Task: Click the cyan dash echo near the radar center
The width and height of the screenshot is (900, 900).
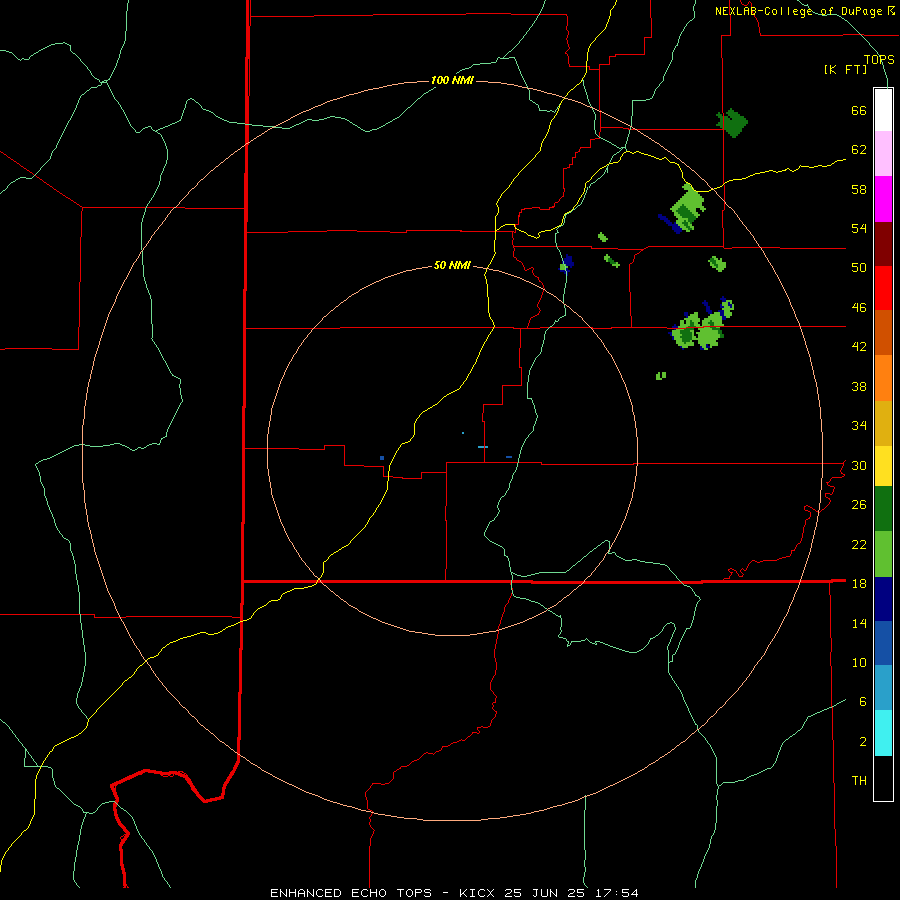Action: pyautogui.click(x=483, y=447)
